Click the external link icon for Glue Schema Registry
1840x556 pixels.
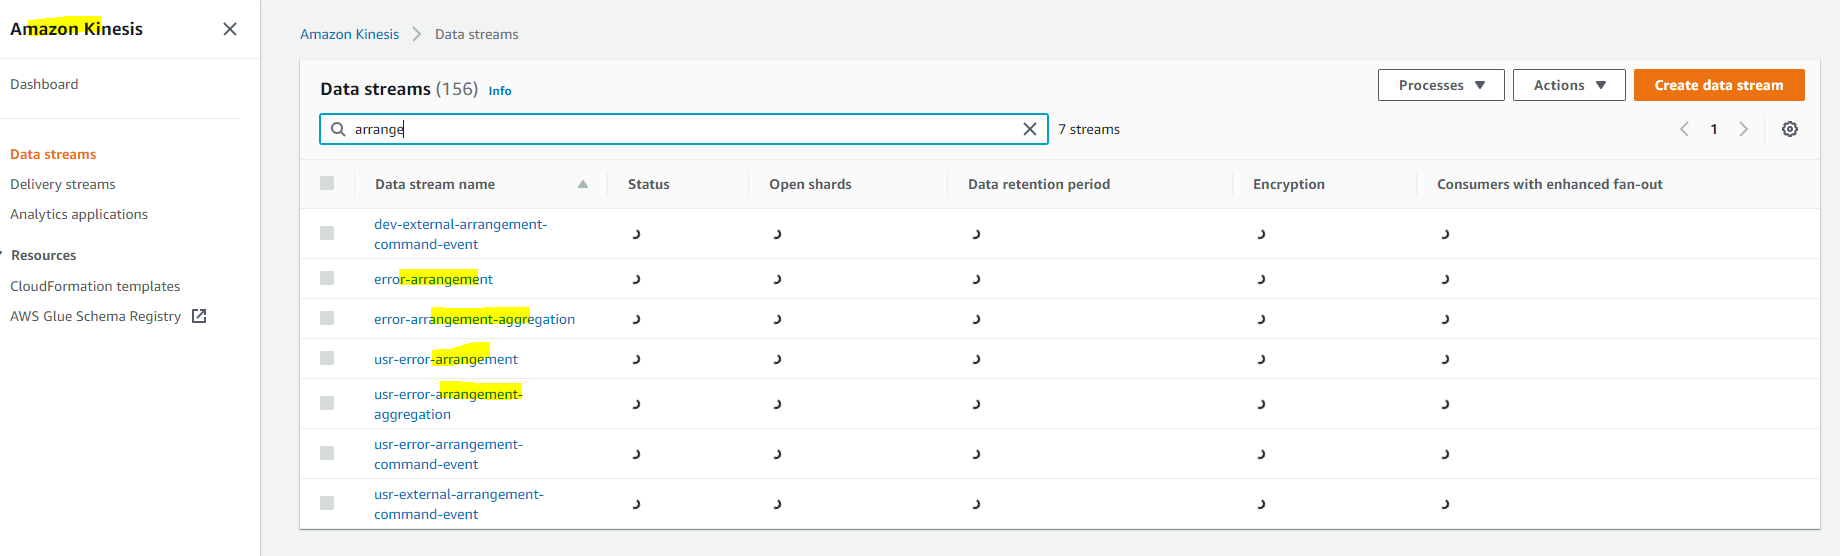[199, 316]
